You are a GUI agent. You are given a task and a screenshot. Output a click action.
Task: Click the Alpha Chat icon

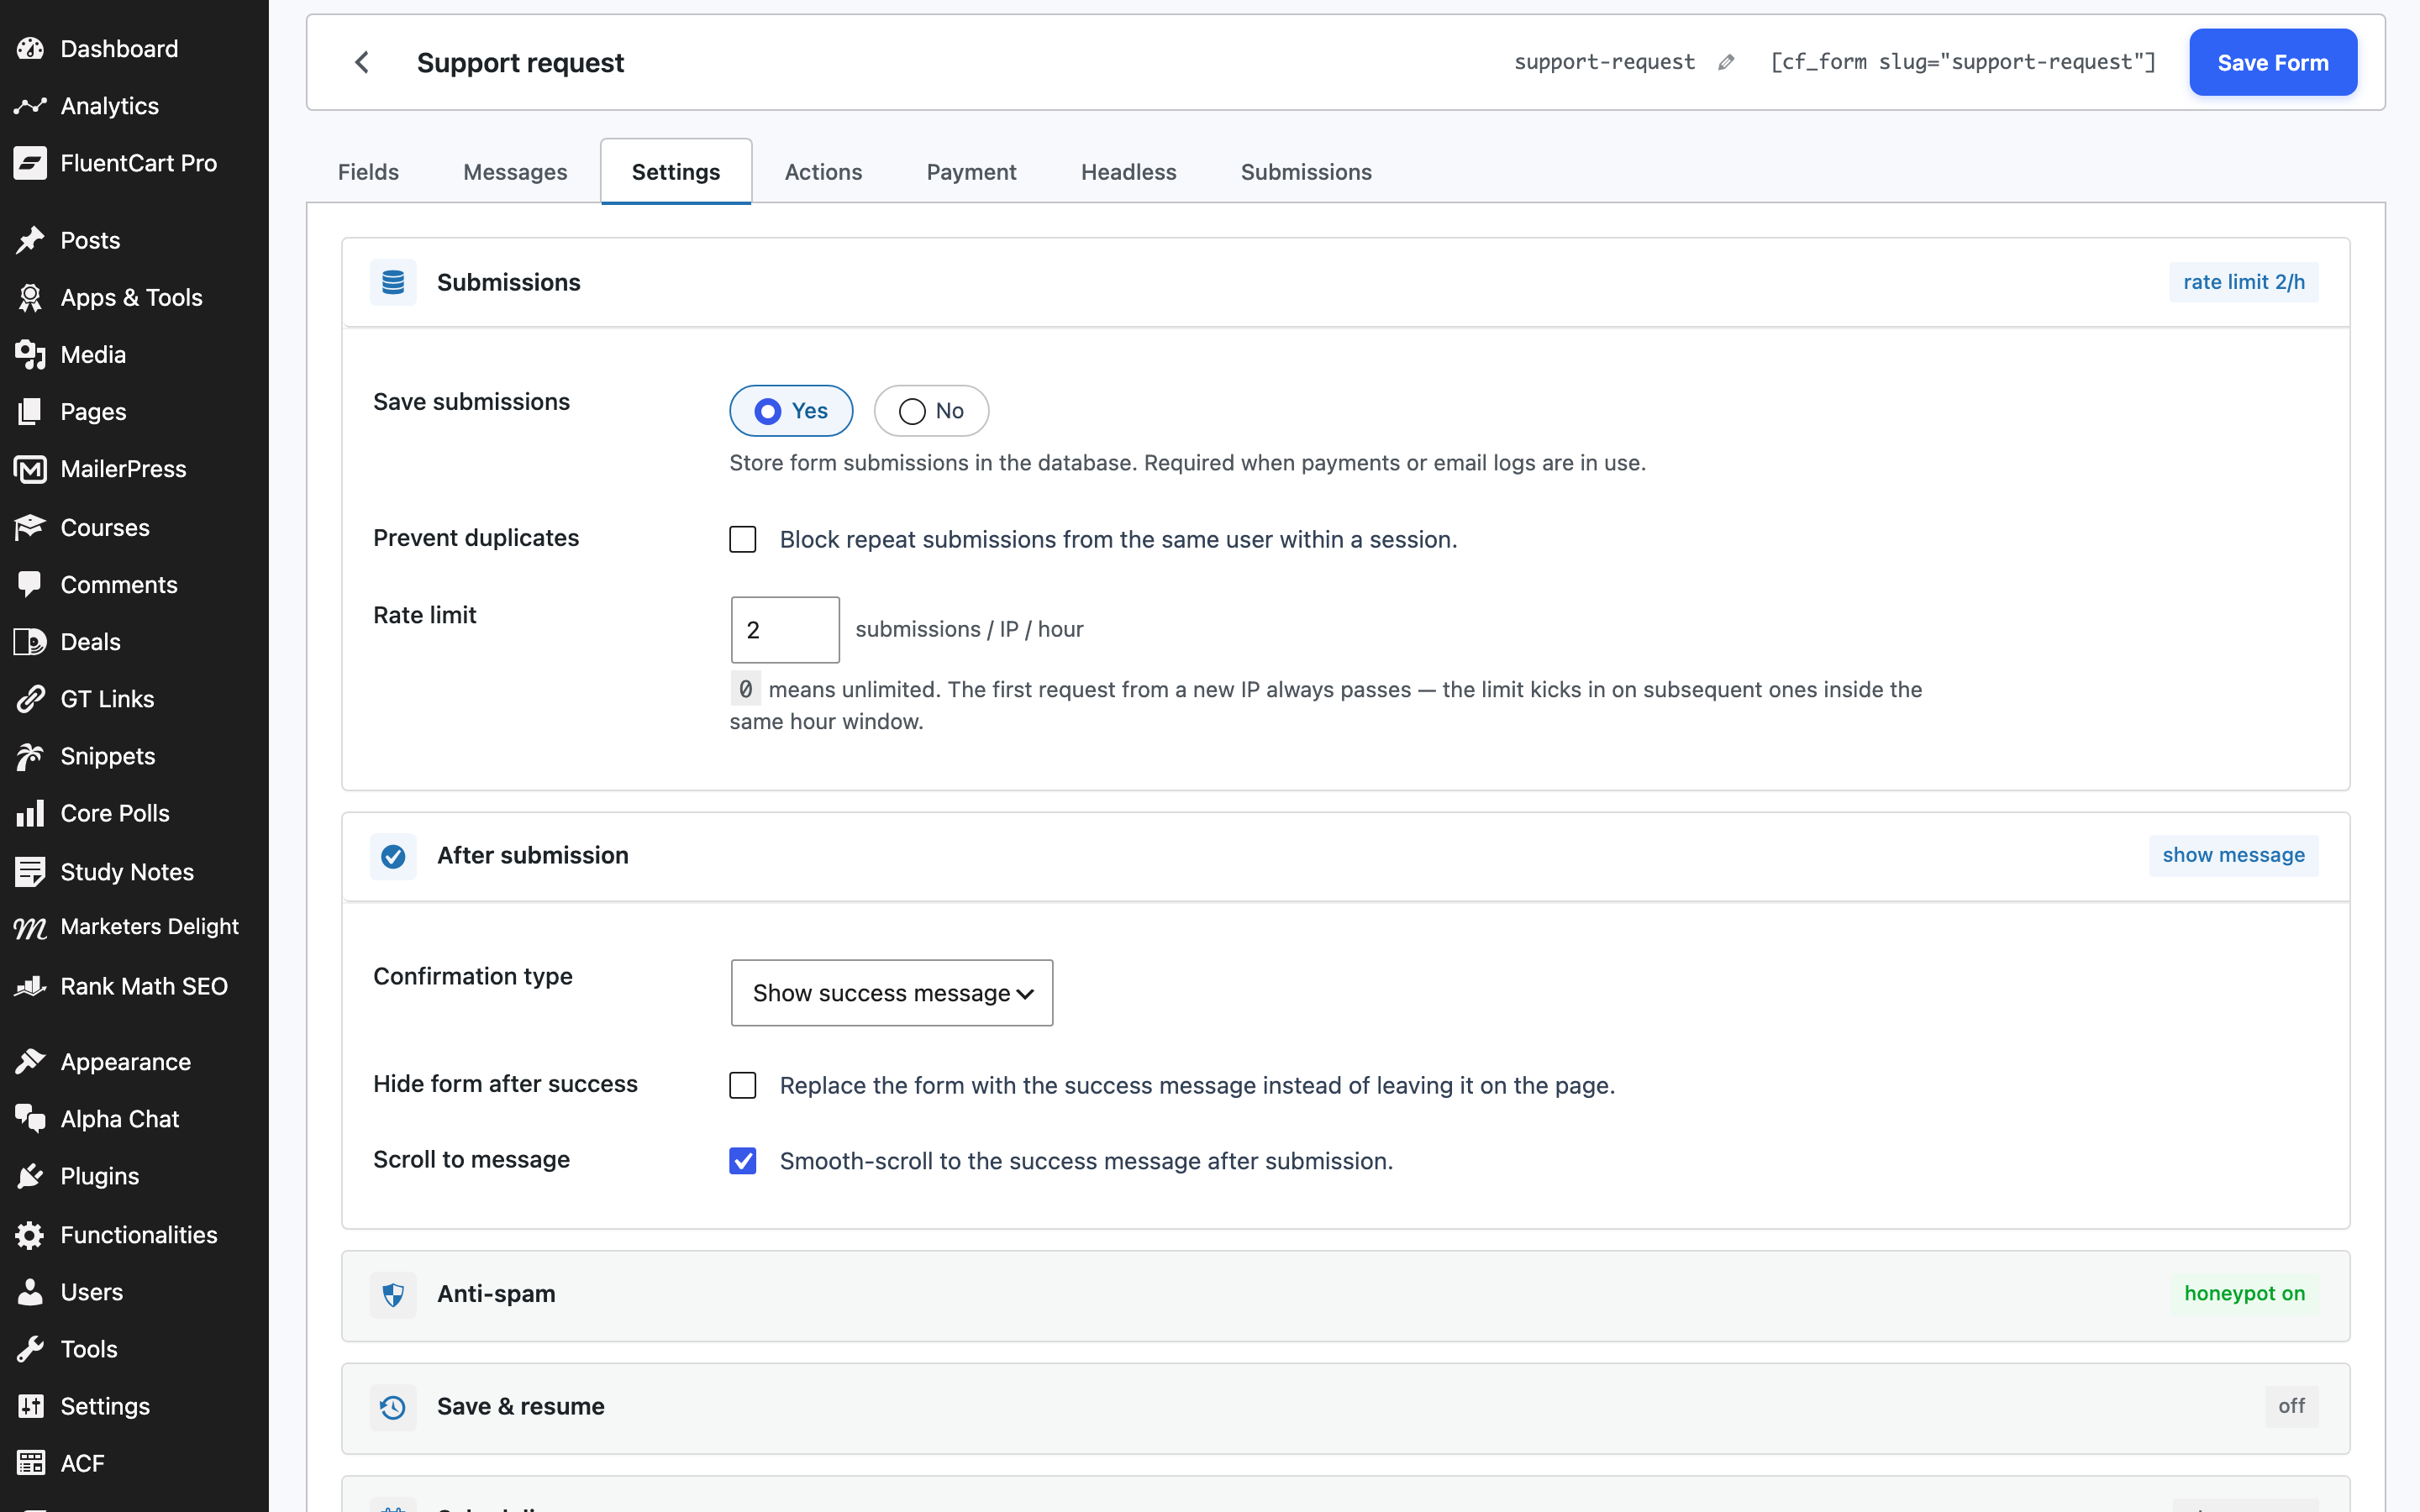30,1118
